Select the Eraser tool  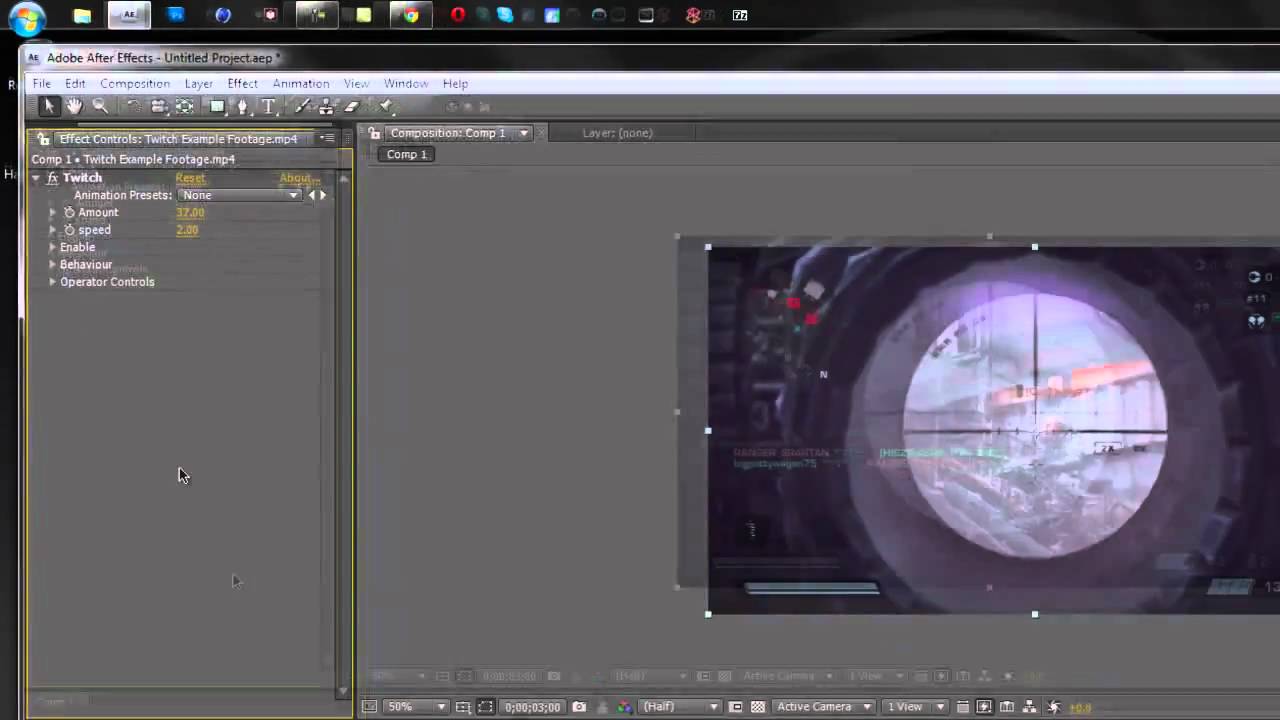pos(351,106)
